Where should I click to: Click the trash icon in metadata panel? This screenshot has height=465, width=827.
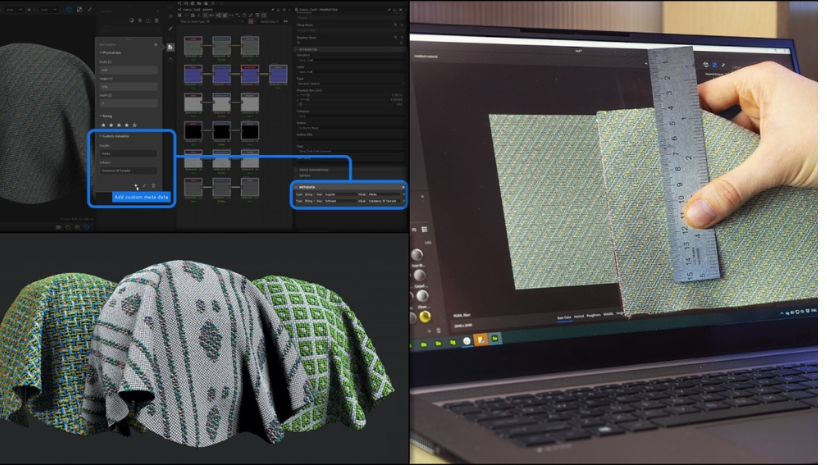[x=154, y=186]
